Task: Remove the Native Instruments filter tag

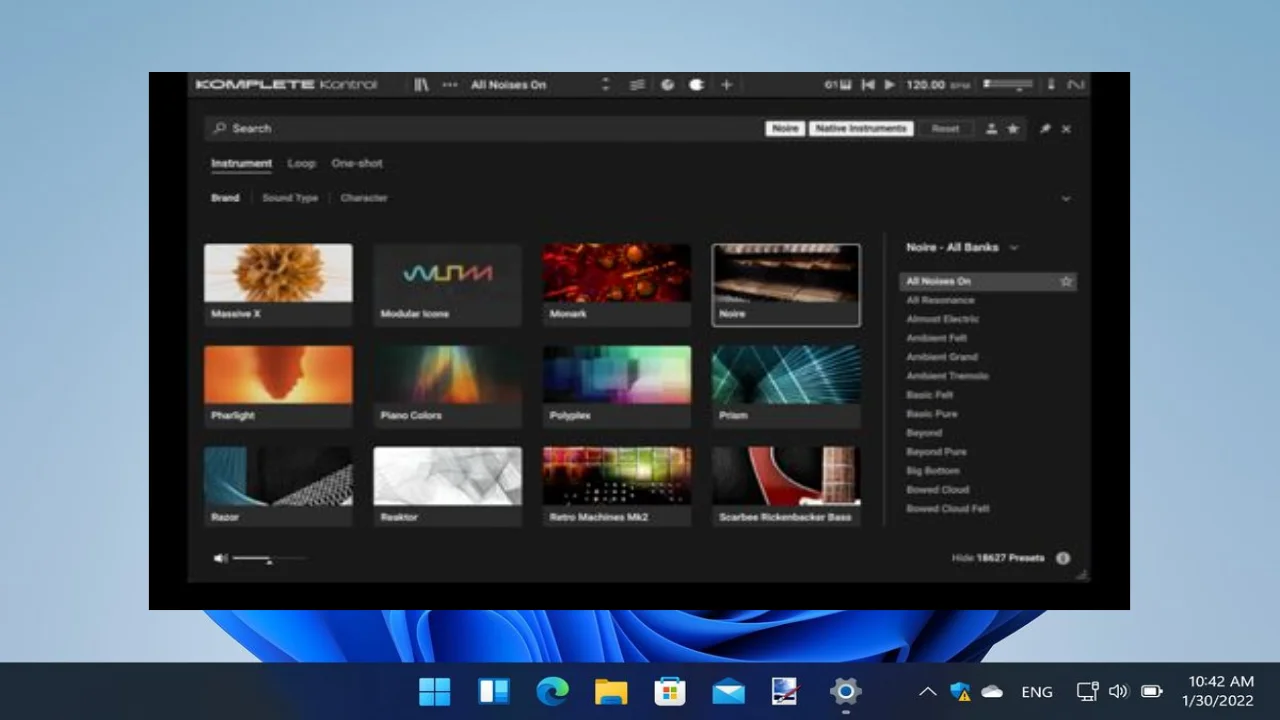Action: (861, 128)
